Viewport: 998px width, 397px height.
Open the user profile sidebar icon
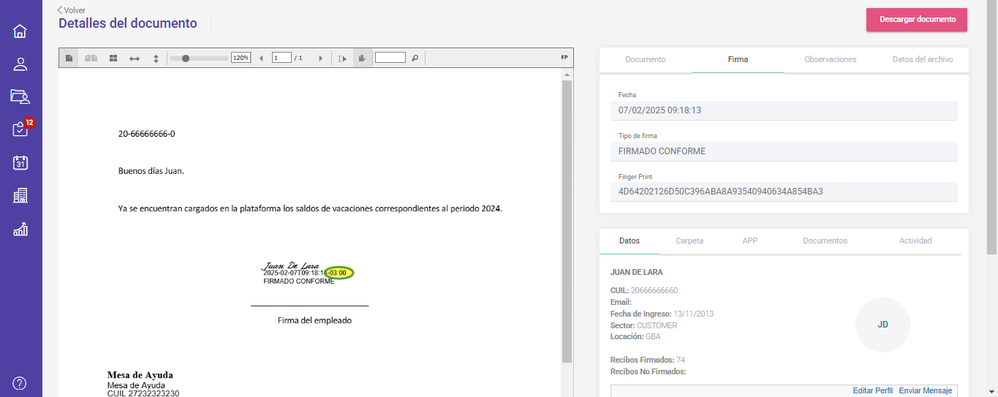tap(20, 64)
